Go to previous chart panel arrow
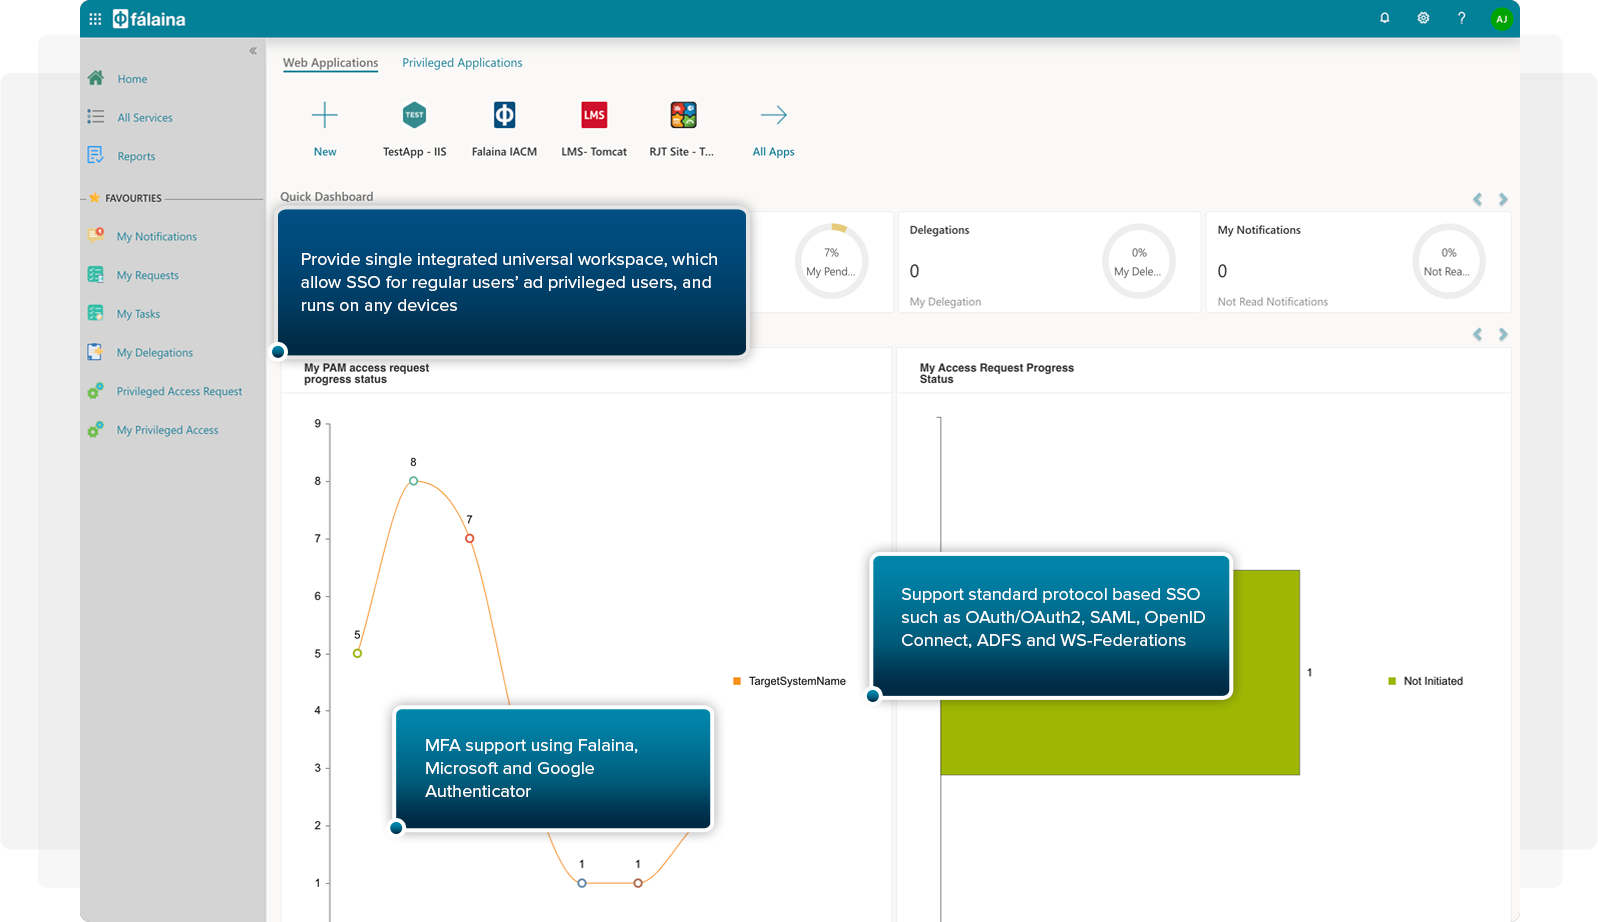This screenshot has height=922, width=1598. point(1477,334)
